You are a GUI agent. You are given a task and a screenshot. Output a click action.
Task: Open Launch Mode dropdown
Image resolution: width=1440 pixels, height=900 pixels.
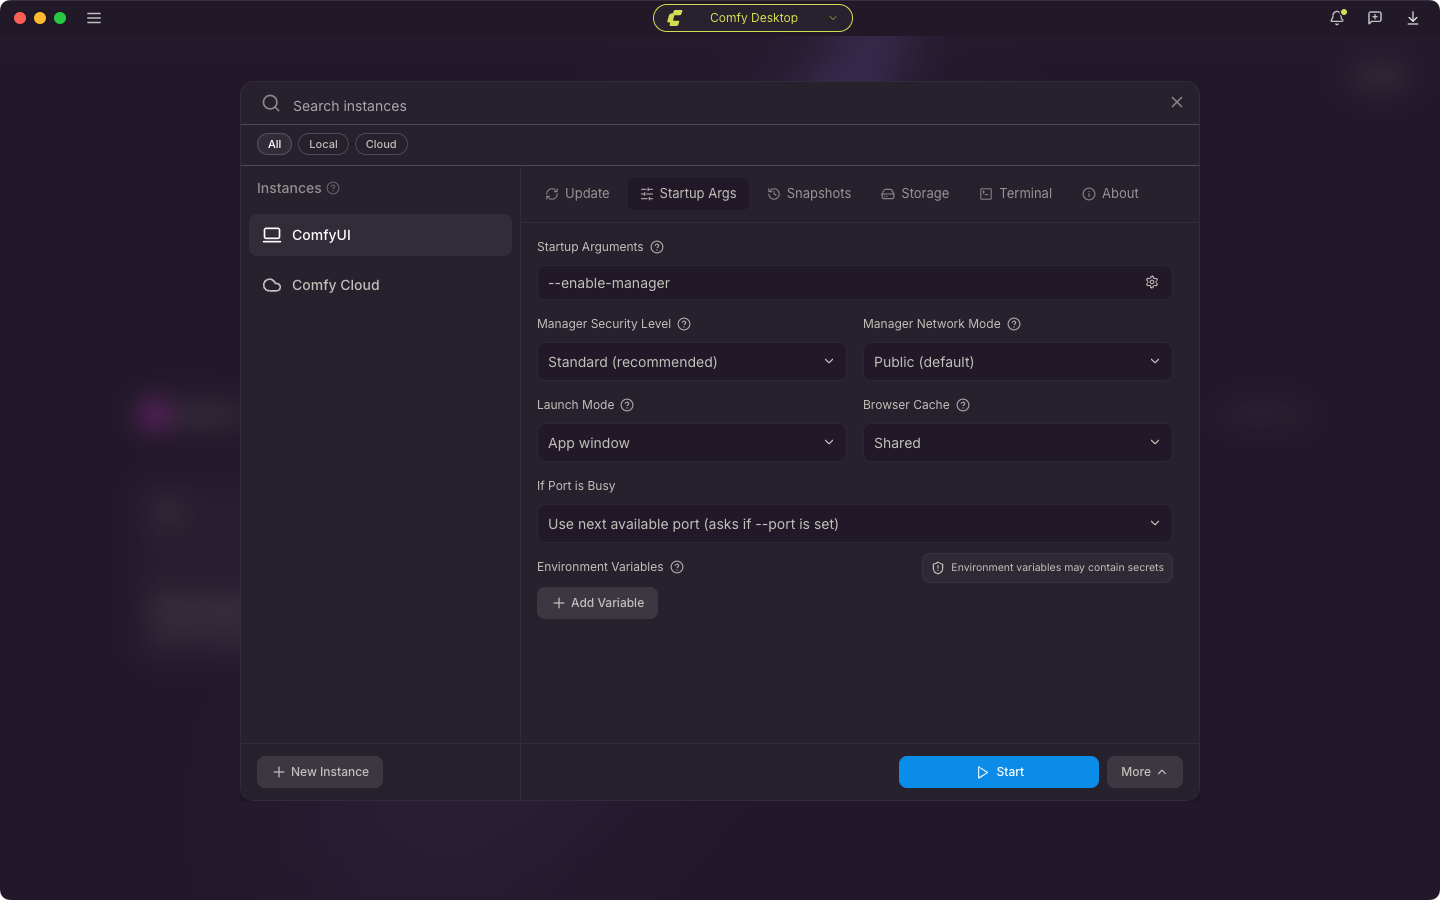pos(692,443)
